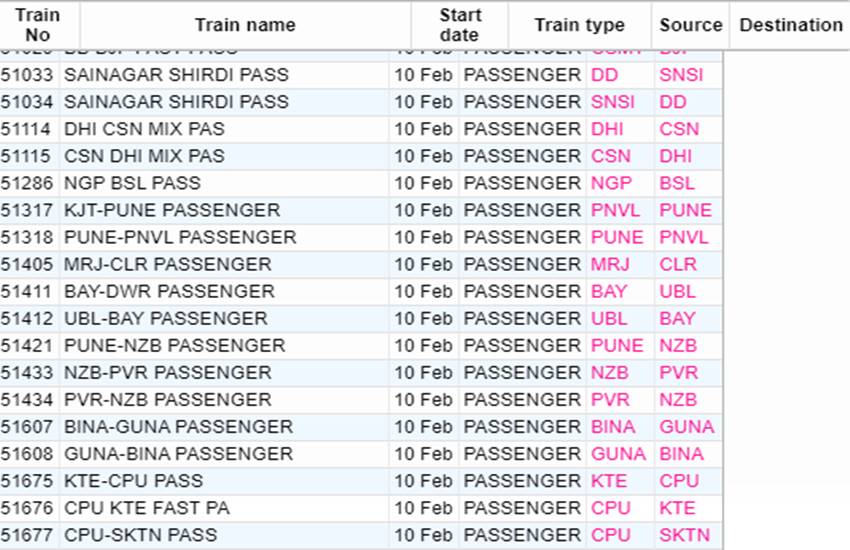Sort by the Source column header
This screenshot has height=550, width=850.
click(691, 25)
